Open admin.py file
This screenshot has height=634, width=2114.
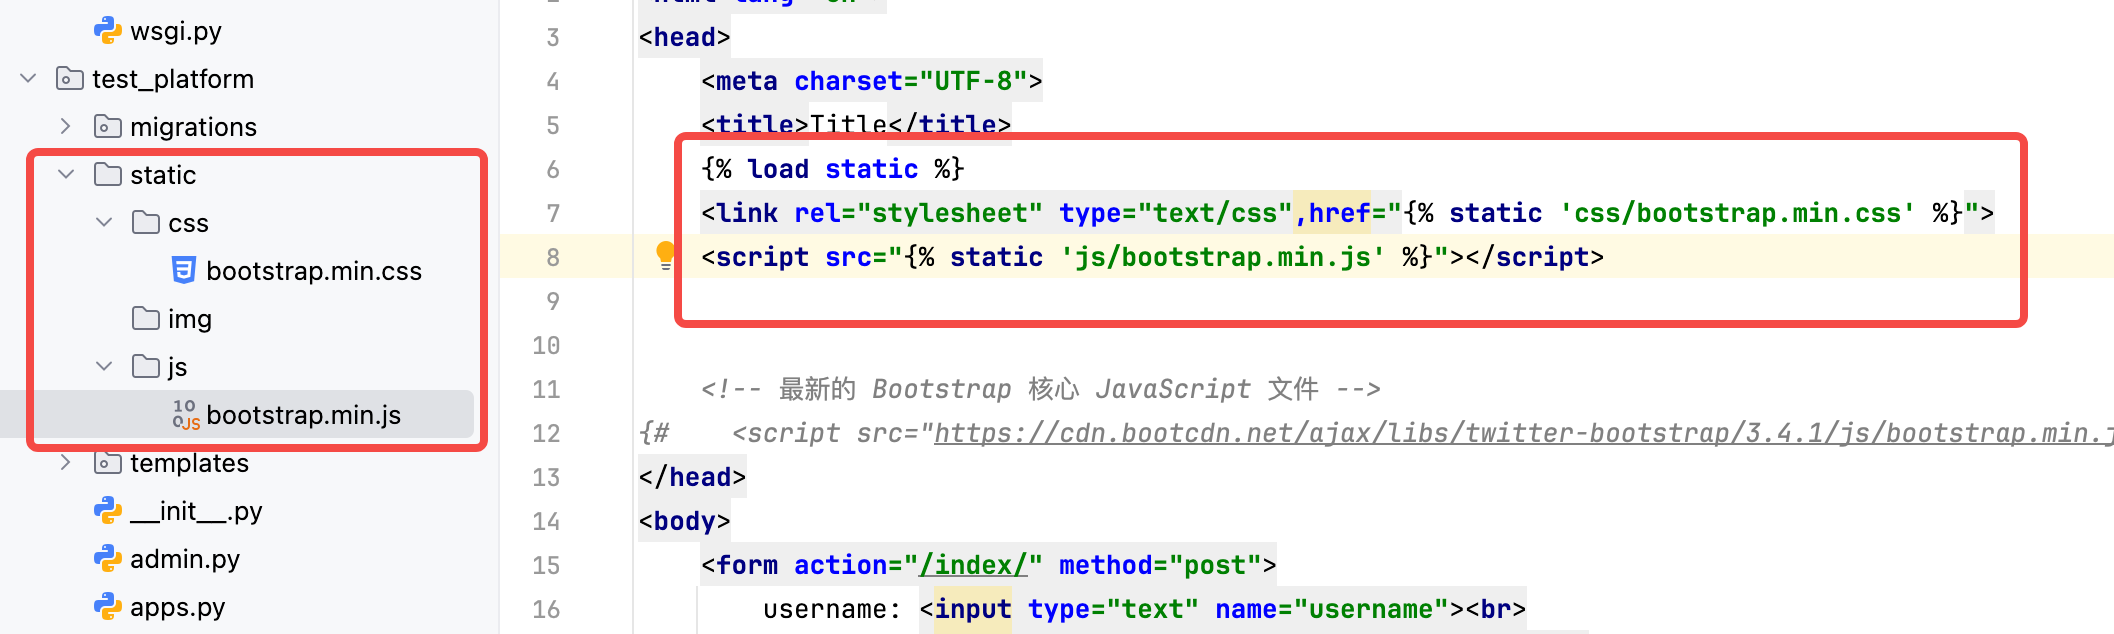click(185, 559)
